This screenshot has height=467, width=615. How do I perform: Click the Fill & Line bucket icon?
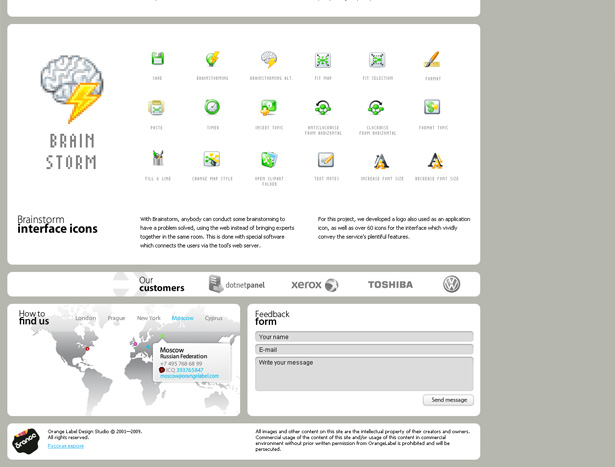pos(158,158)
